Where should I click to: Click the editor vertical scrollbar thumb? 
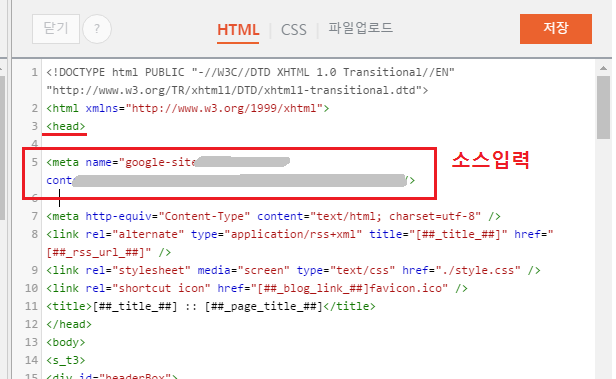tap(603, 107)
